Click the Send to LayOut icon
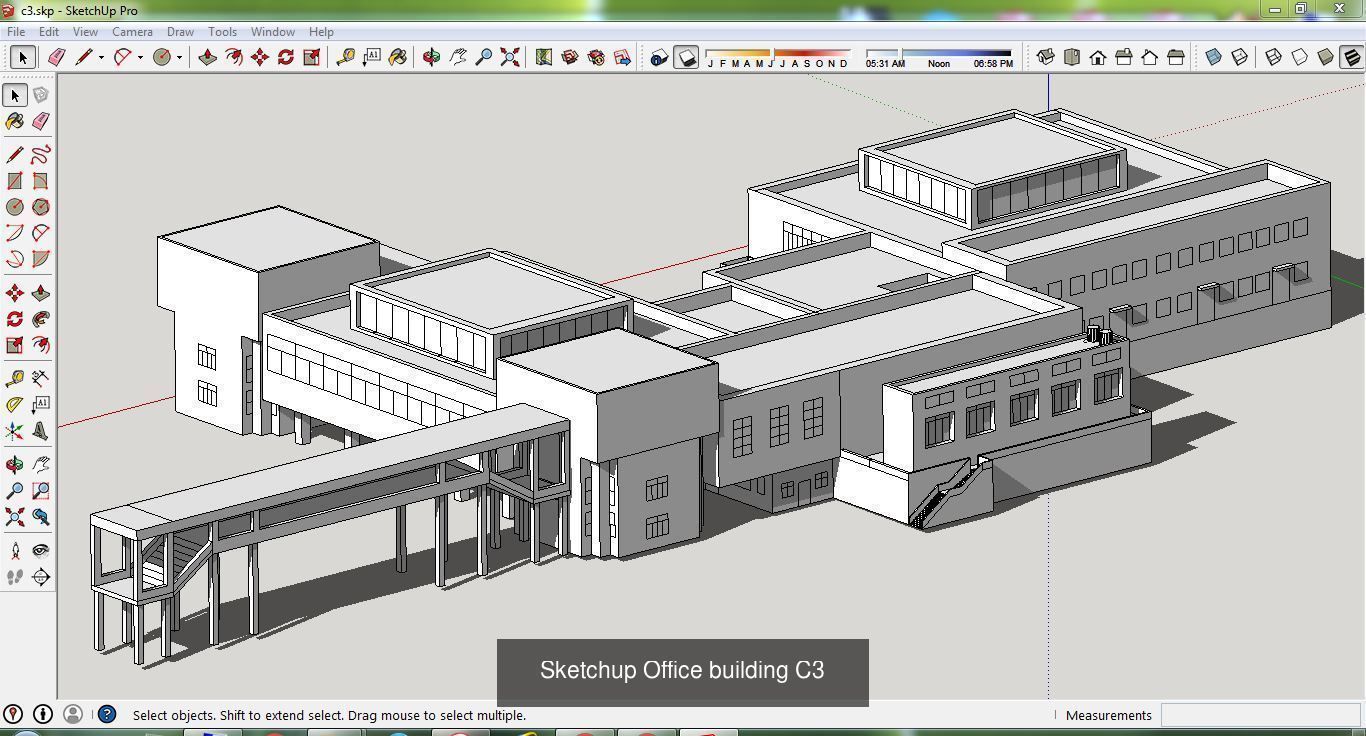Screen dimensions: 1366x736 click(622, 57)
